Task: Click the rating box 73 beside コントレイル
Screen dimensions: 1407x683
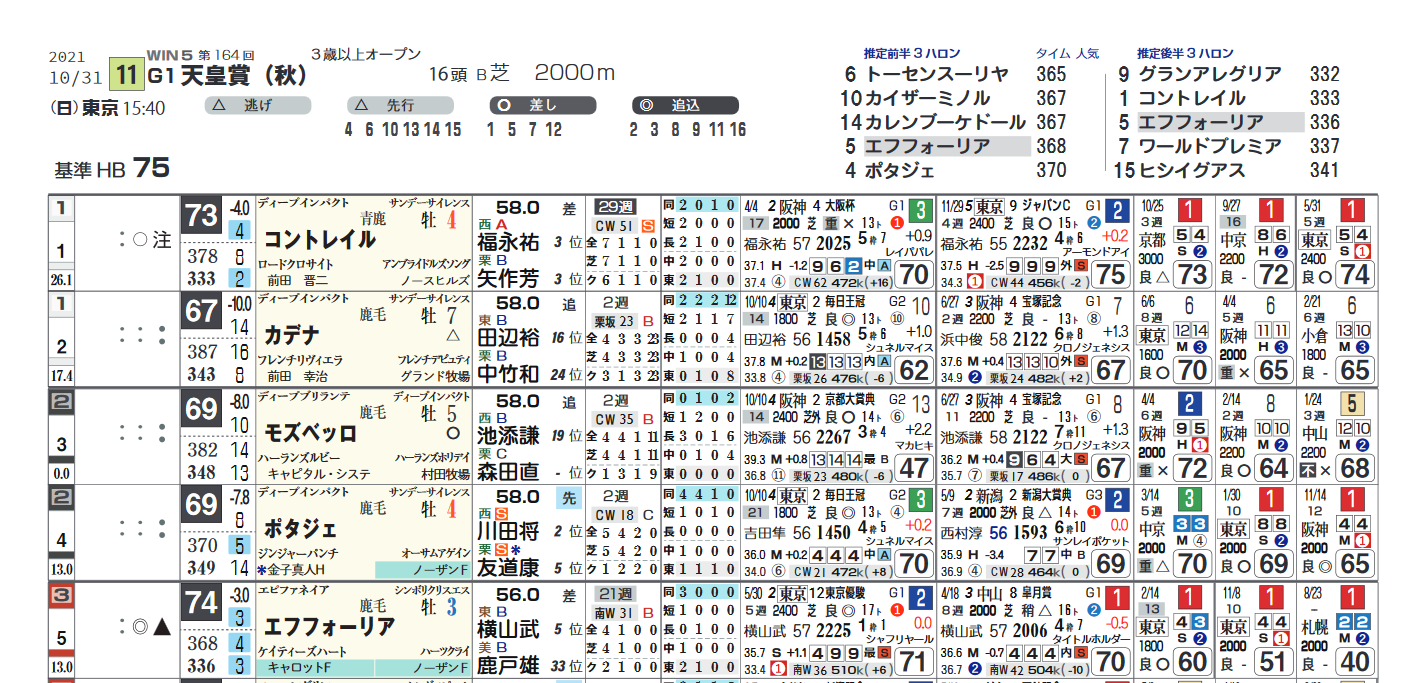Action: tap(201, 217)
